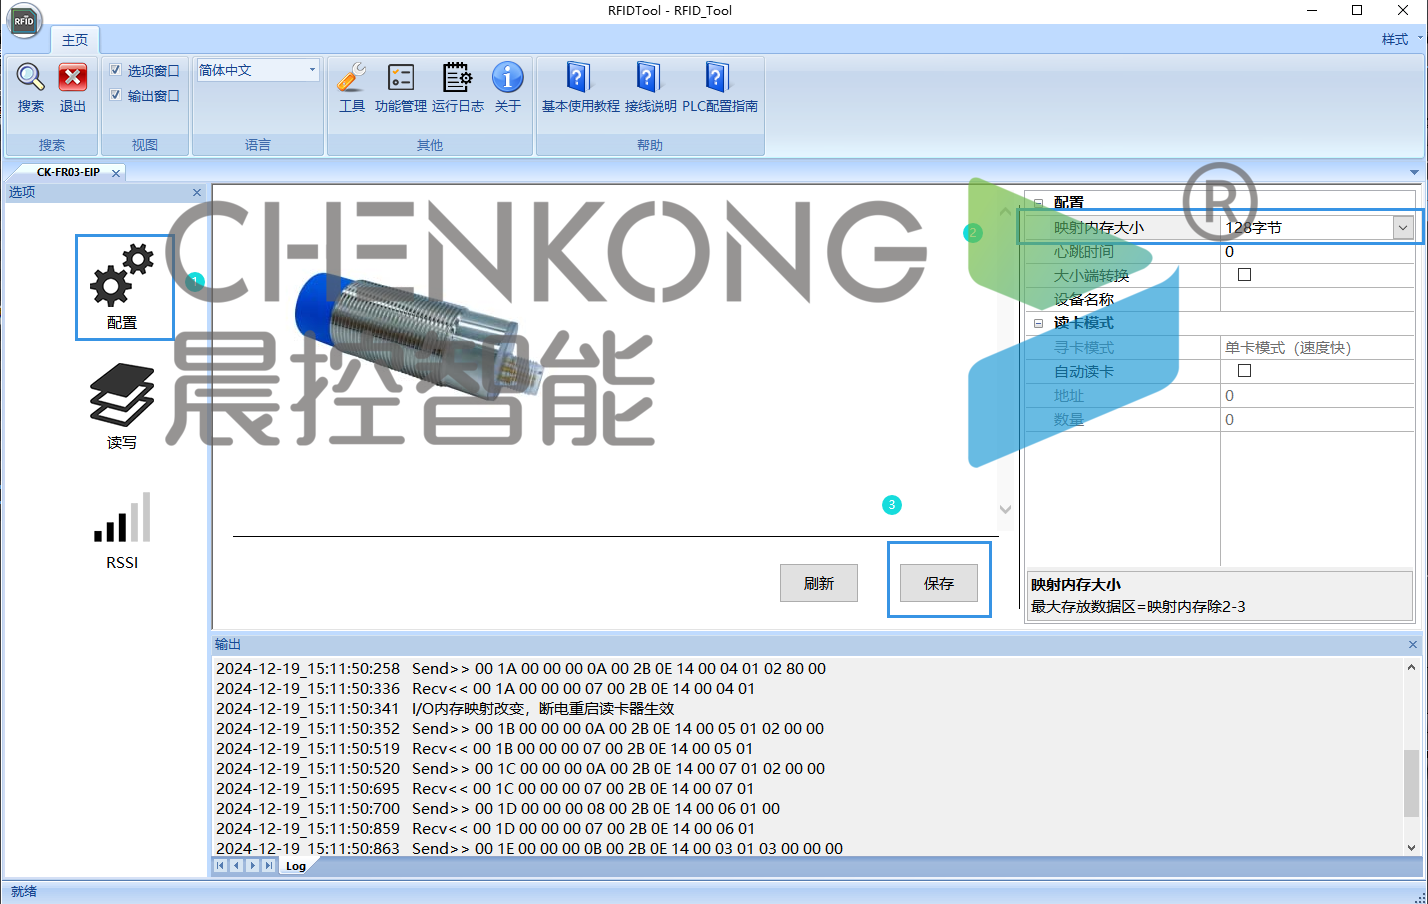The height and width of the screenshot is (904, 1428).
Task: Select the Read/Write layers icon in sidebar
Action: [122, 396]
